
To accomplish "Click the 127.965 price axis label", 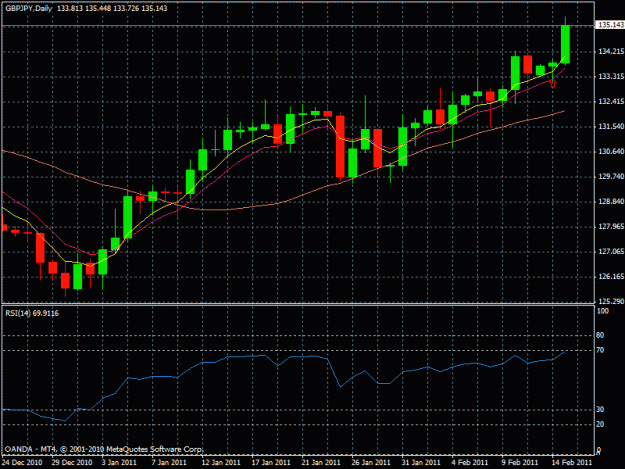I will click(611, 227).
